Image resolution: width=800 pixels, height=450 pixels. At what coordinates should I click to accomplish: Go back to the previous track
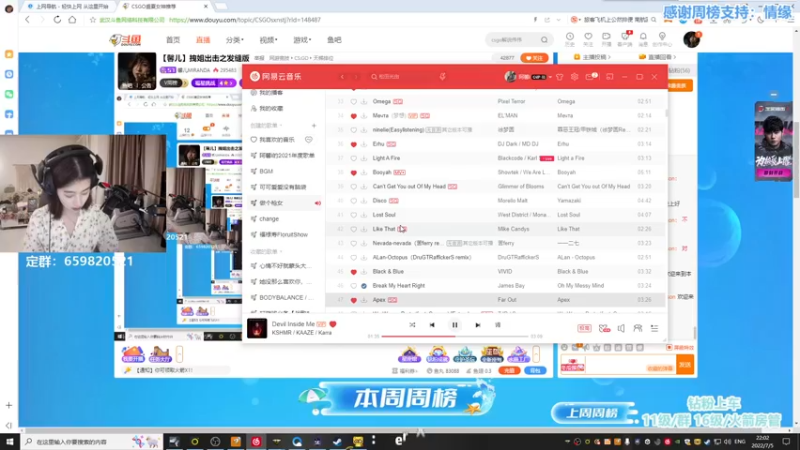[432, 325]
